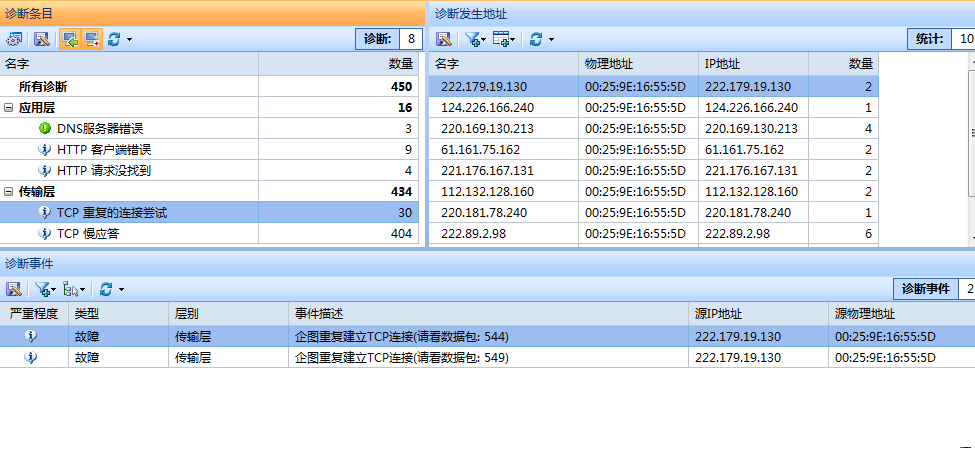The width and height of the screenshot is (975, 452).
Task: Sort address table by IP地址 column
Action: pos(754,63)
